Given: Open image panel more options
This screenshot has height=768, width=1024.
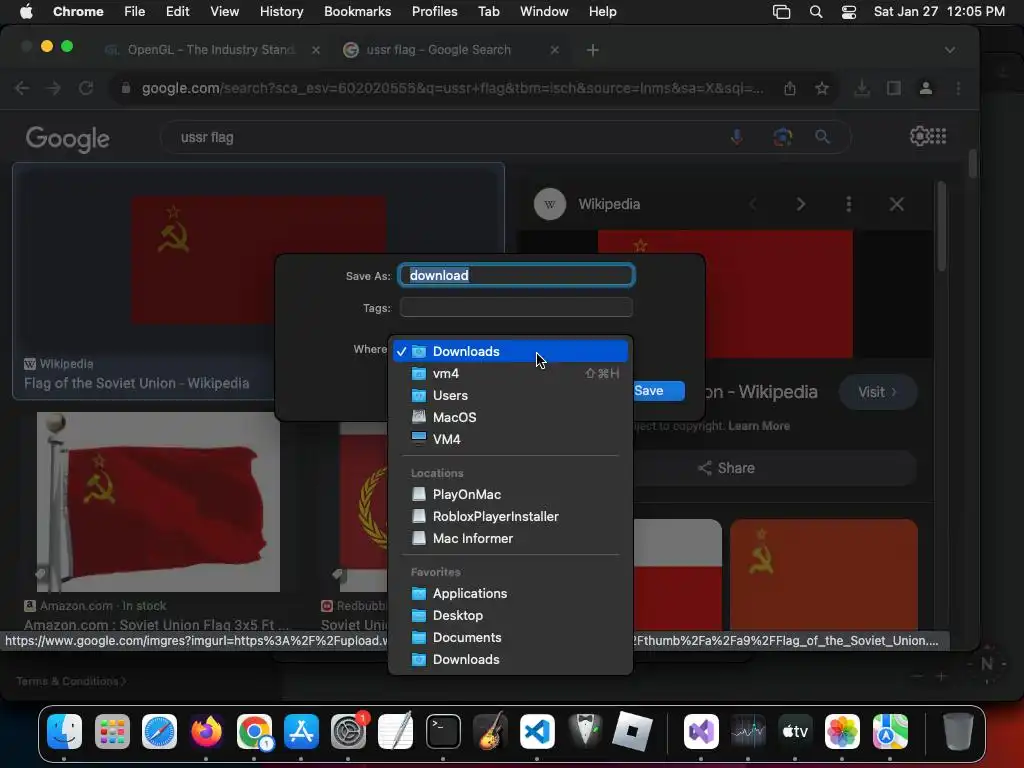Looking at the screenshot, I should [848, 204].
